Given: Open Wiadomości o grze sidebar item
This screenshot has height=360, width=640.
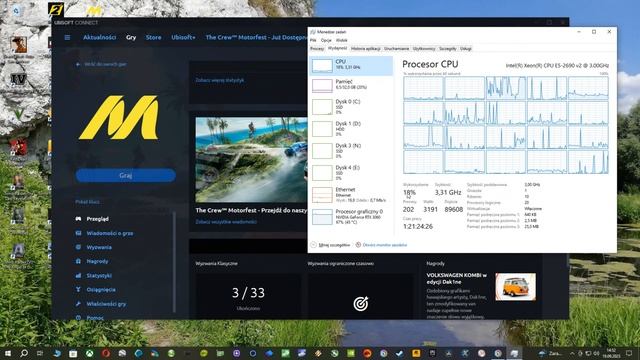Looking at the screenshot, I should click(104, 233).
